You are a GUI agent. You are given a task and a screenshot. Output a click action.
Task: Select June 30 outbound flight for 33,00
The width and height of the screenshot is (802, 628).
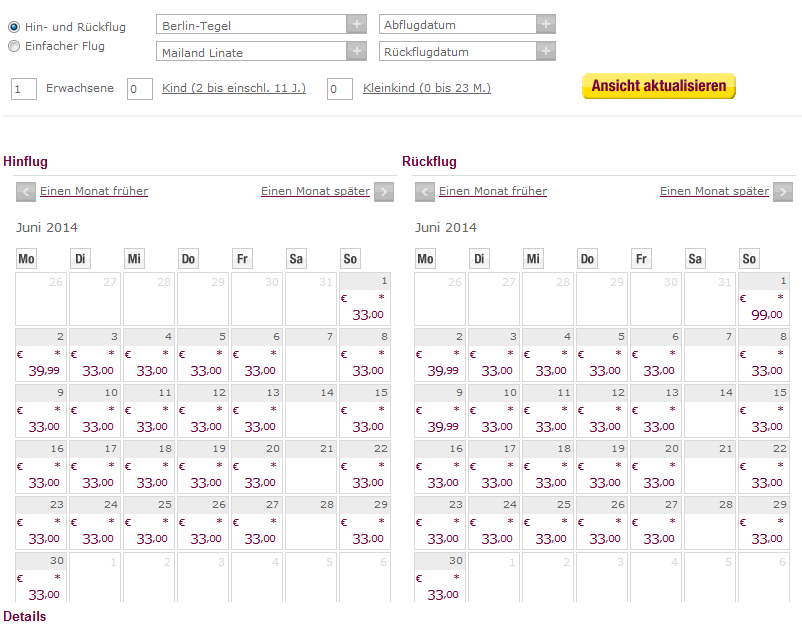(41, 578)
